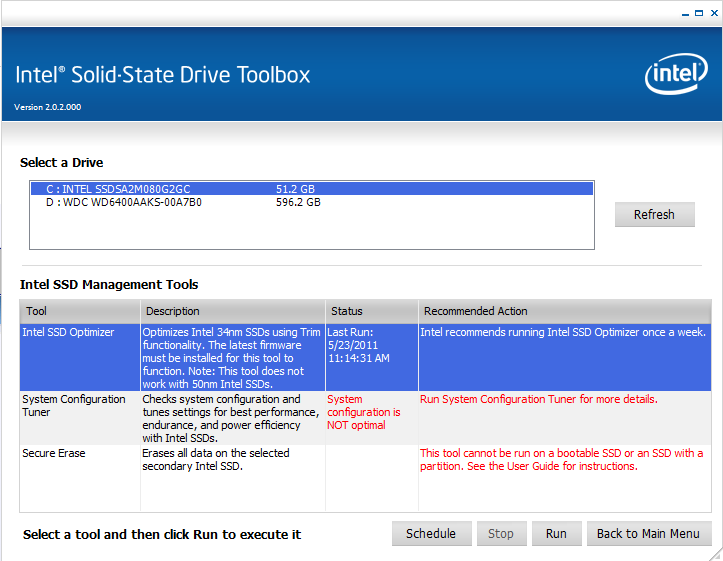This screenshot has height=561, width=723.
Task: Open the Schedule dialog
Action: click(x=431, y=534)
